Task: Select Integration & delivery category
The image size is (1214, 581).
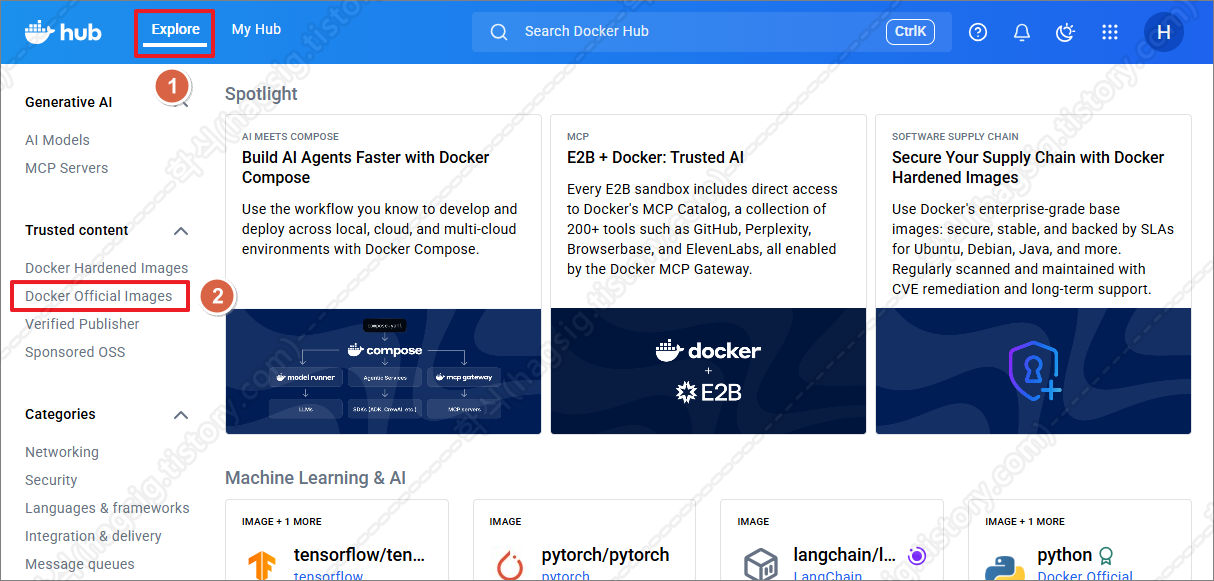Action: point(93,536)
